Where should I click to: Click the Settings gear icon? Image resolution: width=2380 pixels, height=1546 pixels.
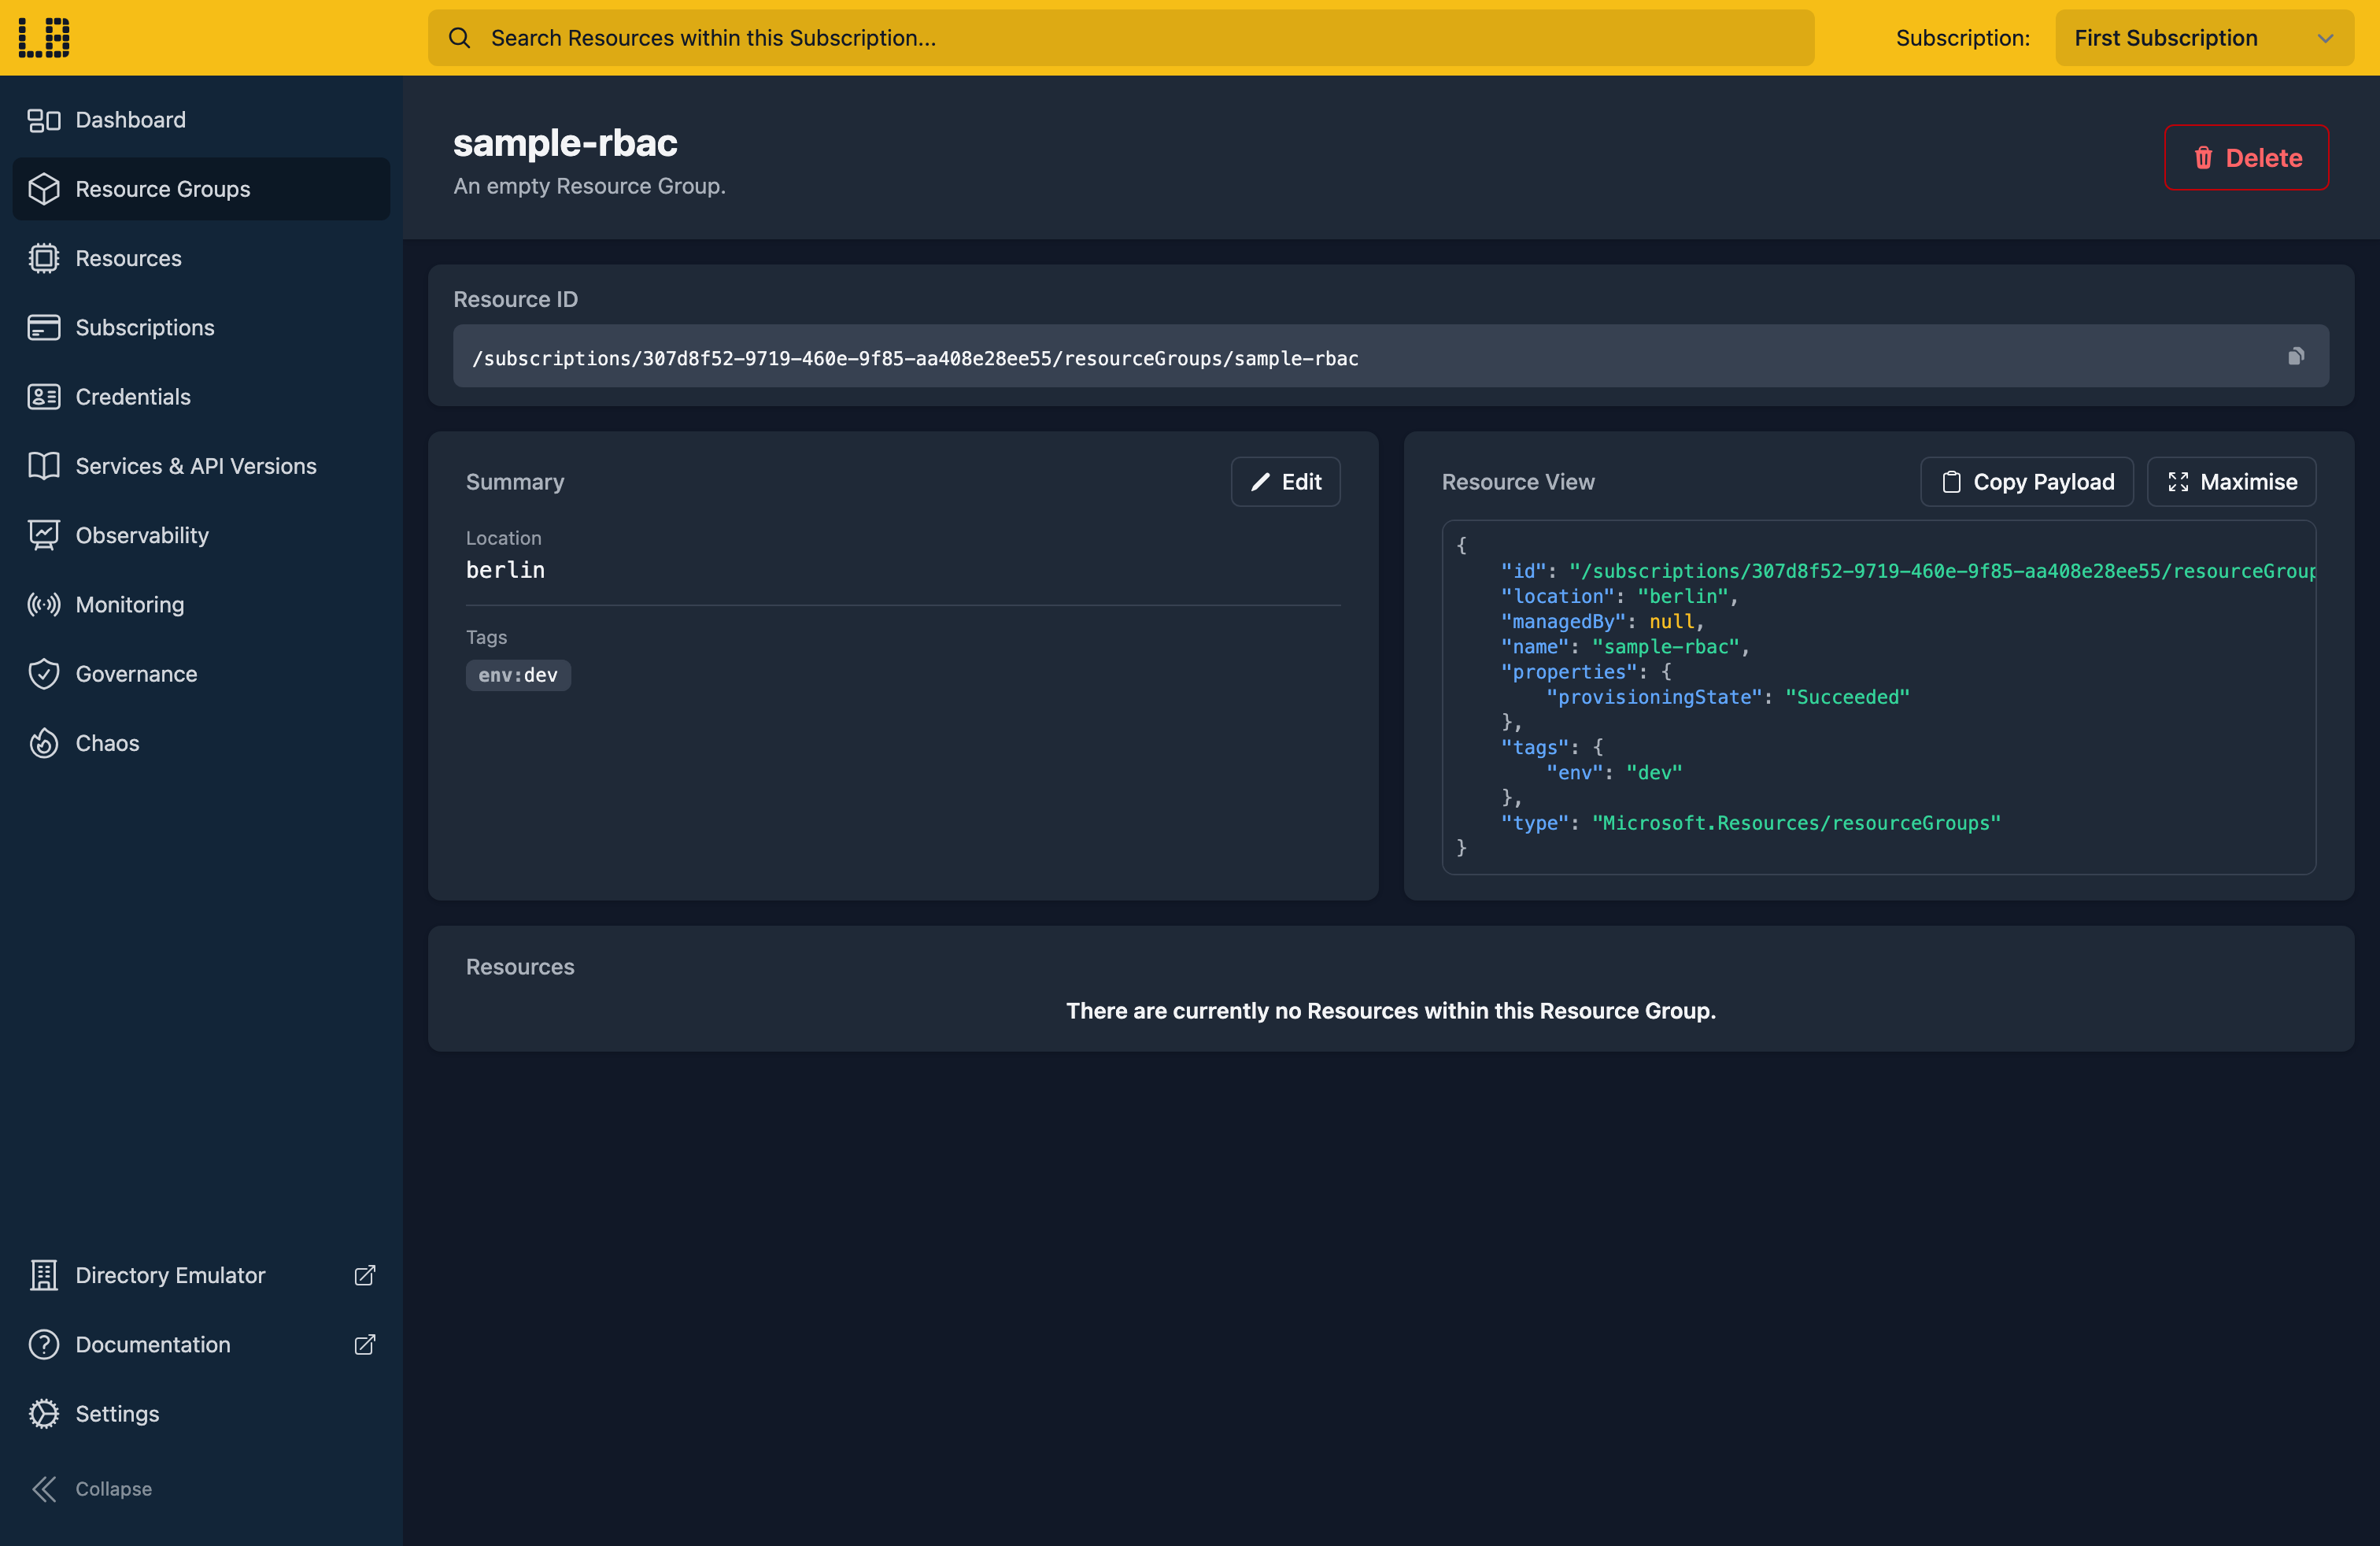tap(44, 1414)
